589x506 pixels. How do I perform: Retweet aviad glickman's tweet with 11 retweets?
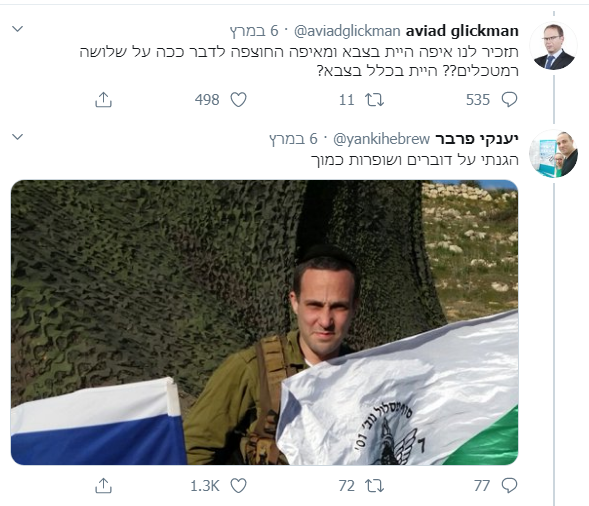coord(375,100)
